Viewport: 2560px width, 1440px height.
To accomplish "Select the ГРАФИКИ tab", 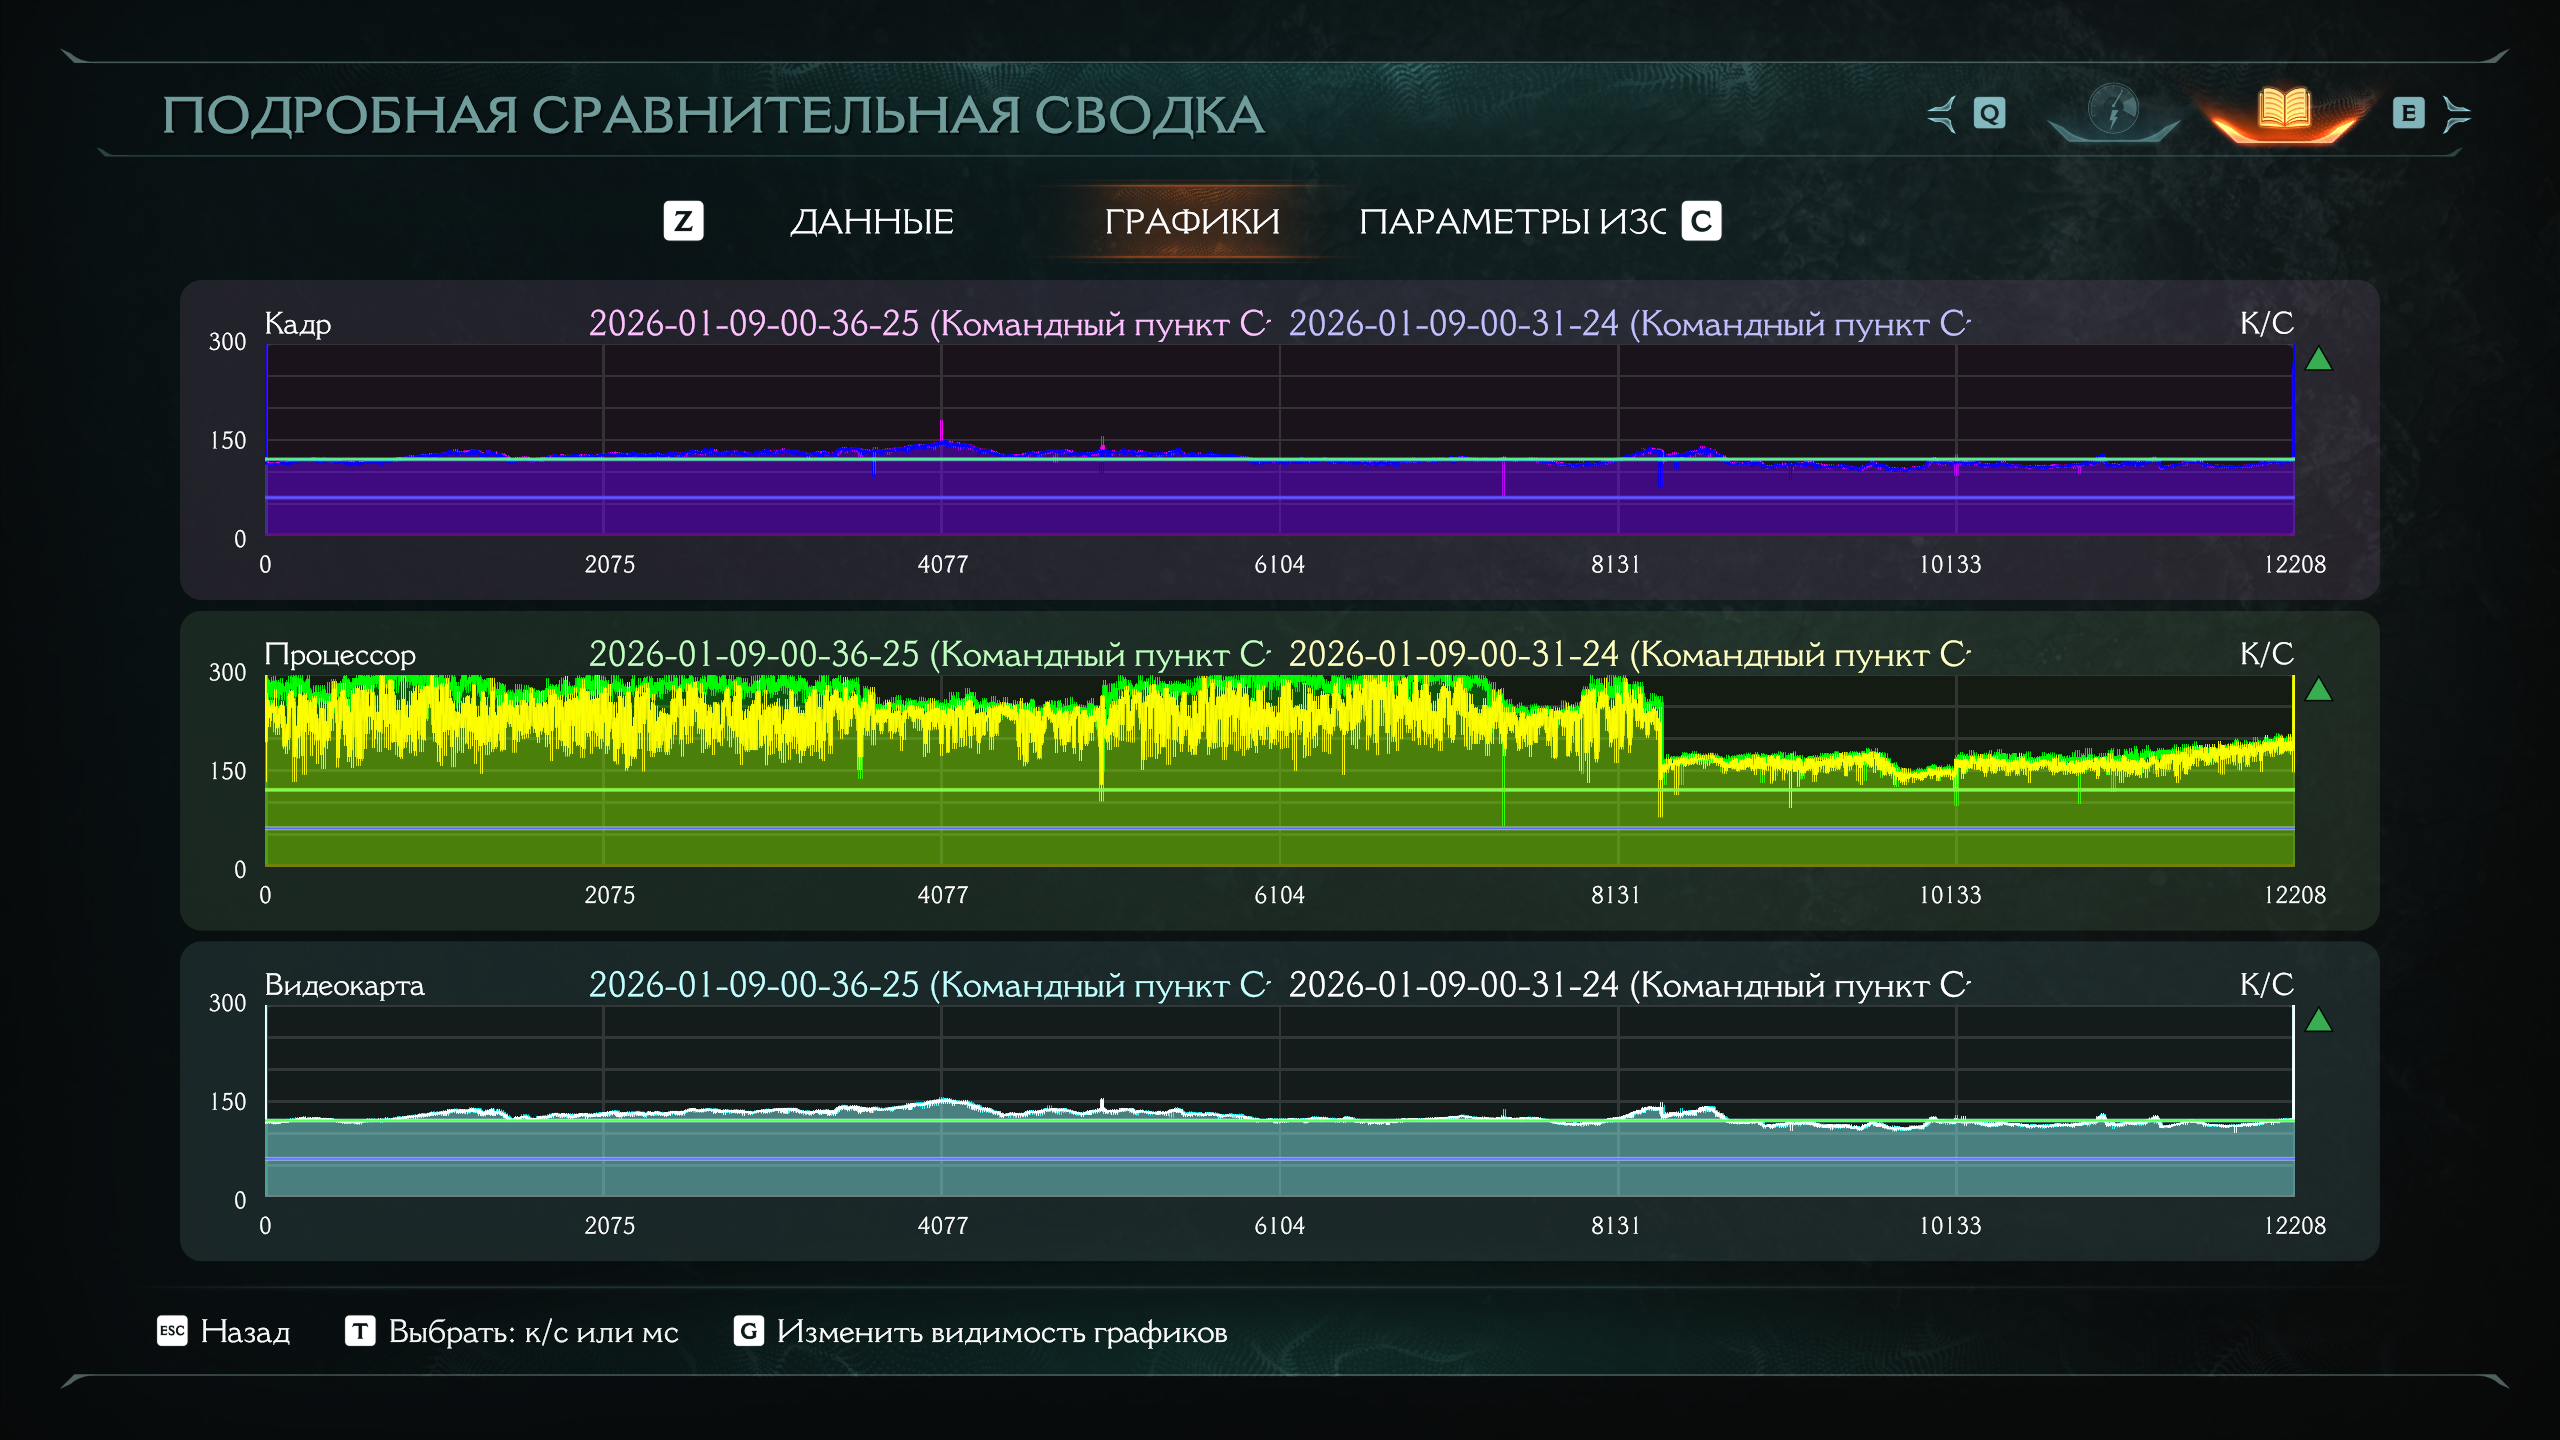I will 1192,222.
